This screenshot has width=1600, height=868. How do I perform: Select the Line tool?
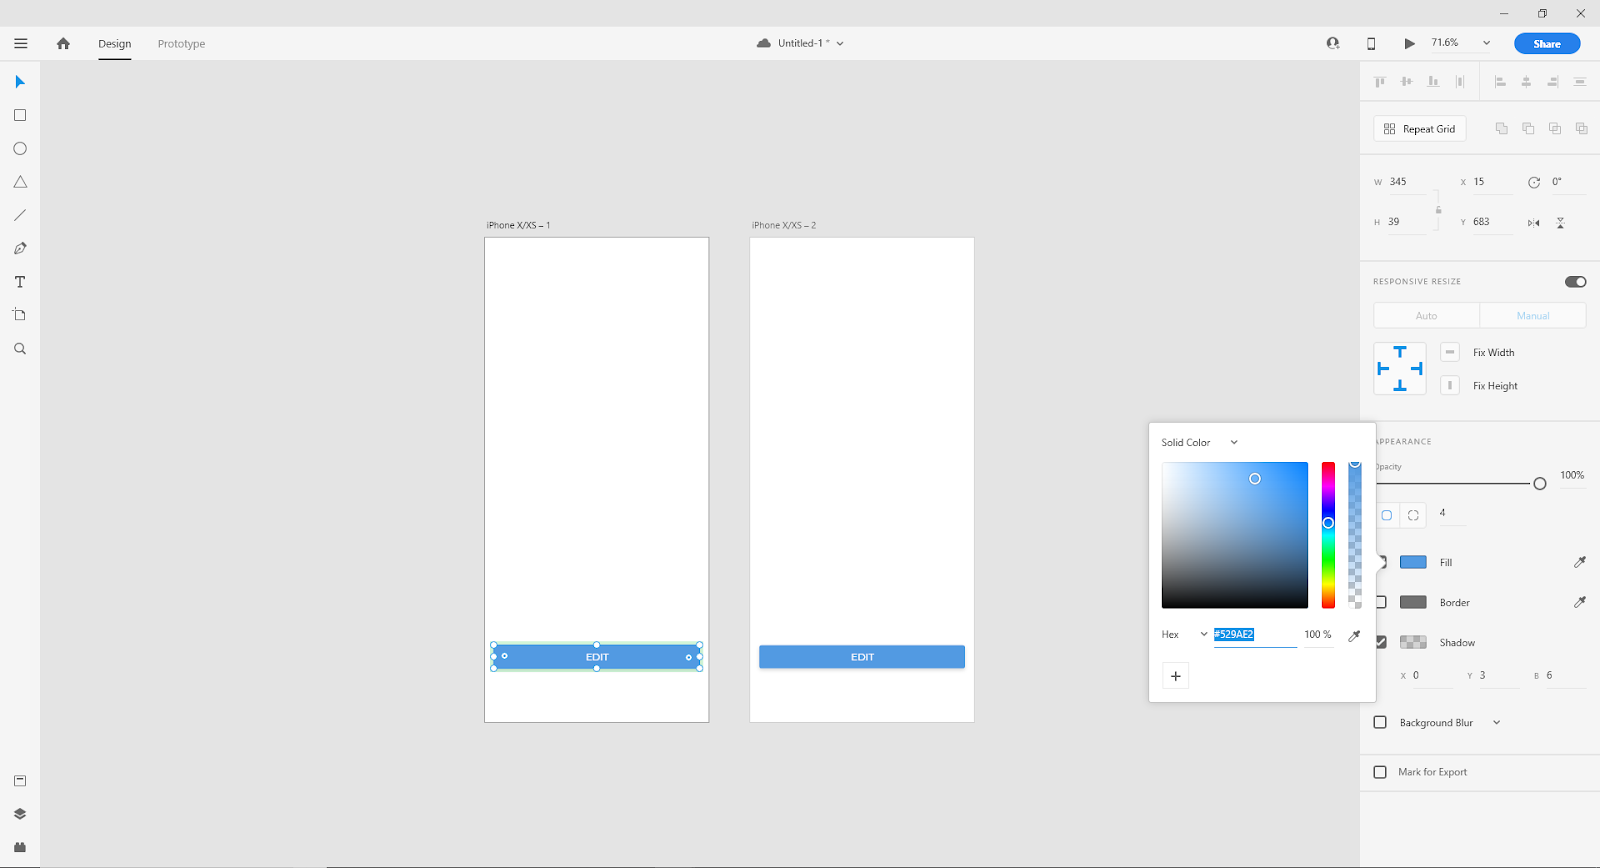[x=20, y=215]
